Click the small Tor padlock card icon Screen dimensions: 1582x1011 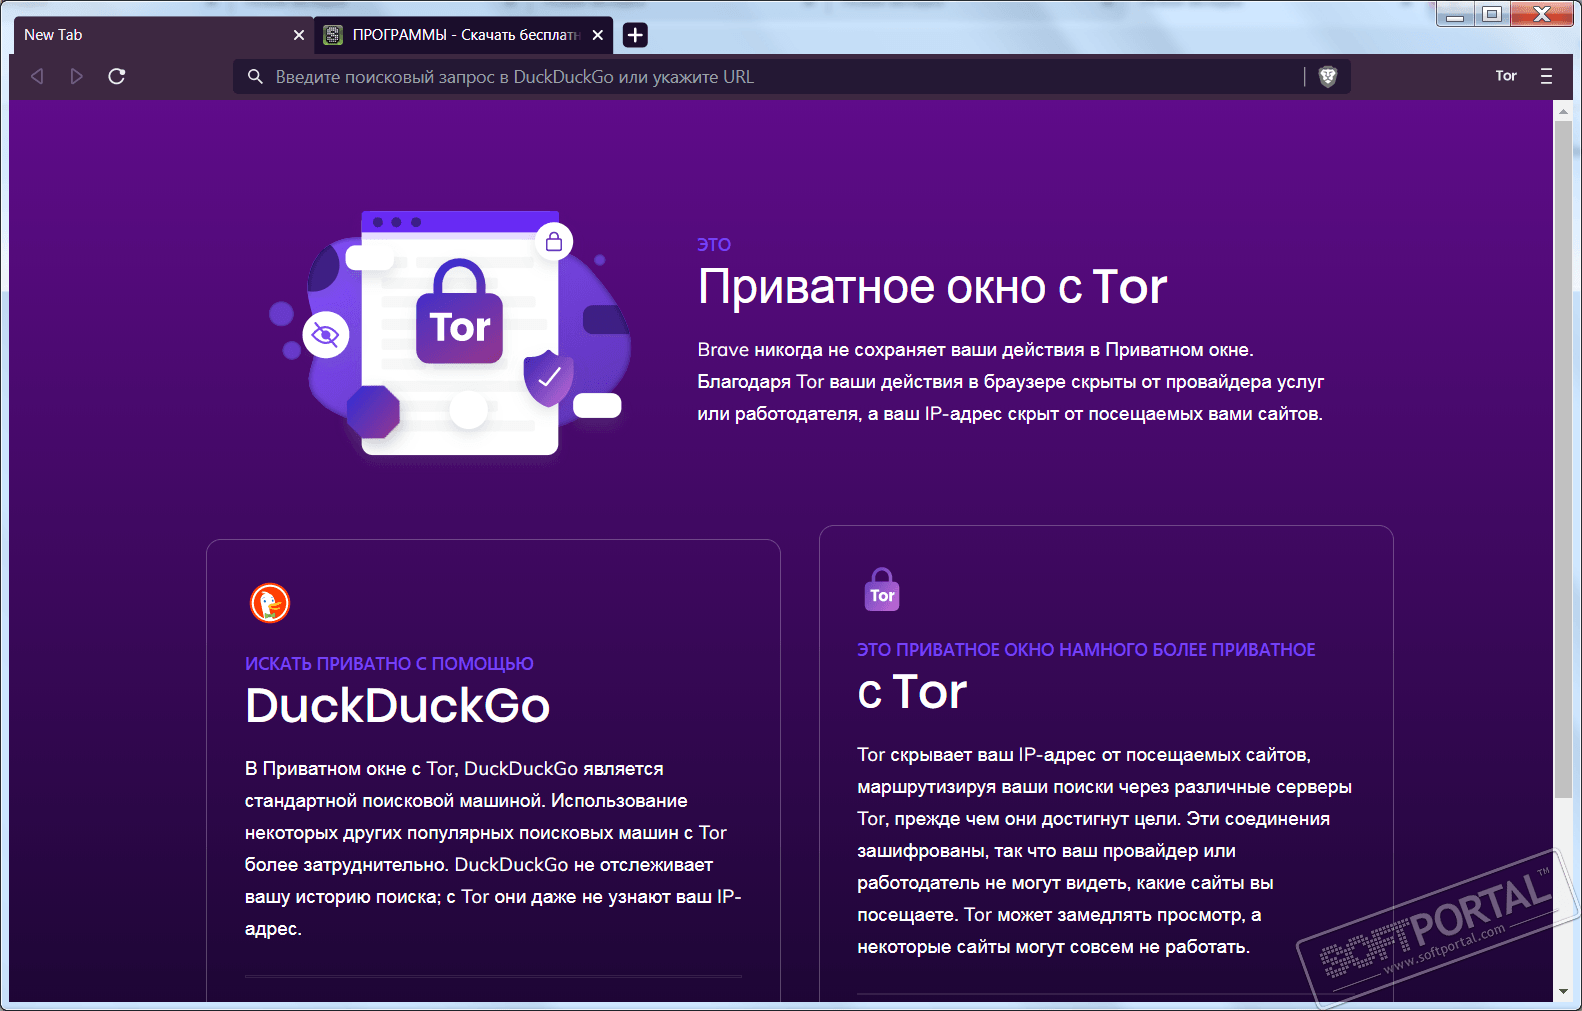(x=882, y=590)
